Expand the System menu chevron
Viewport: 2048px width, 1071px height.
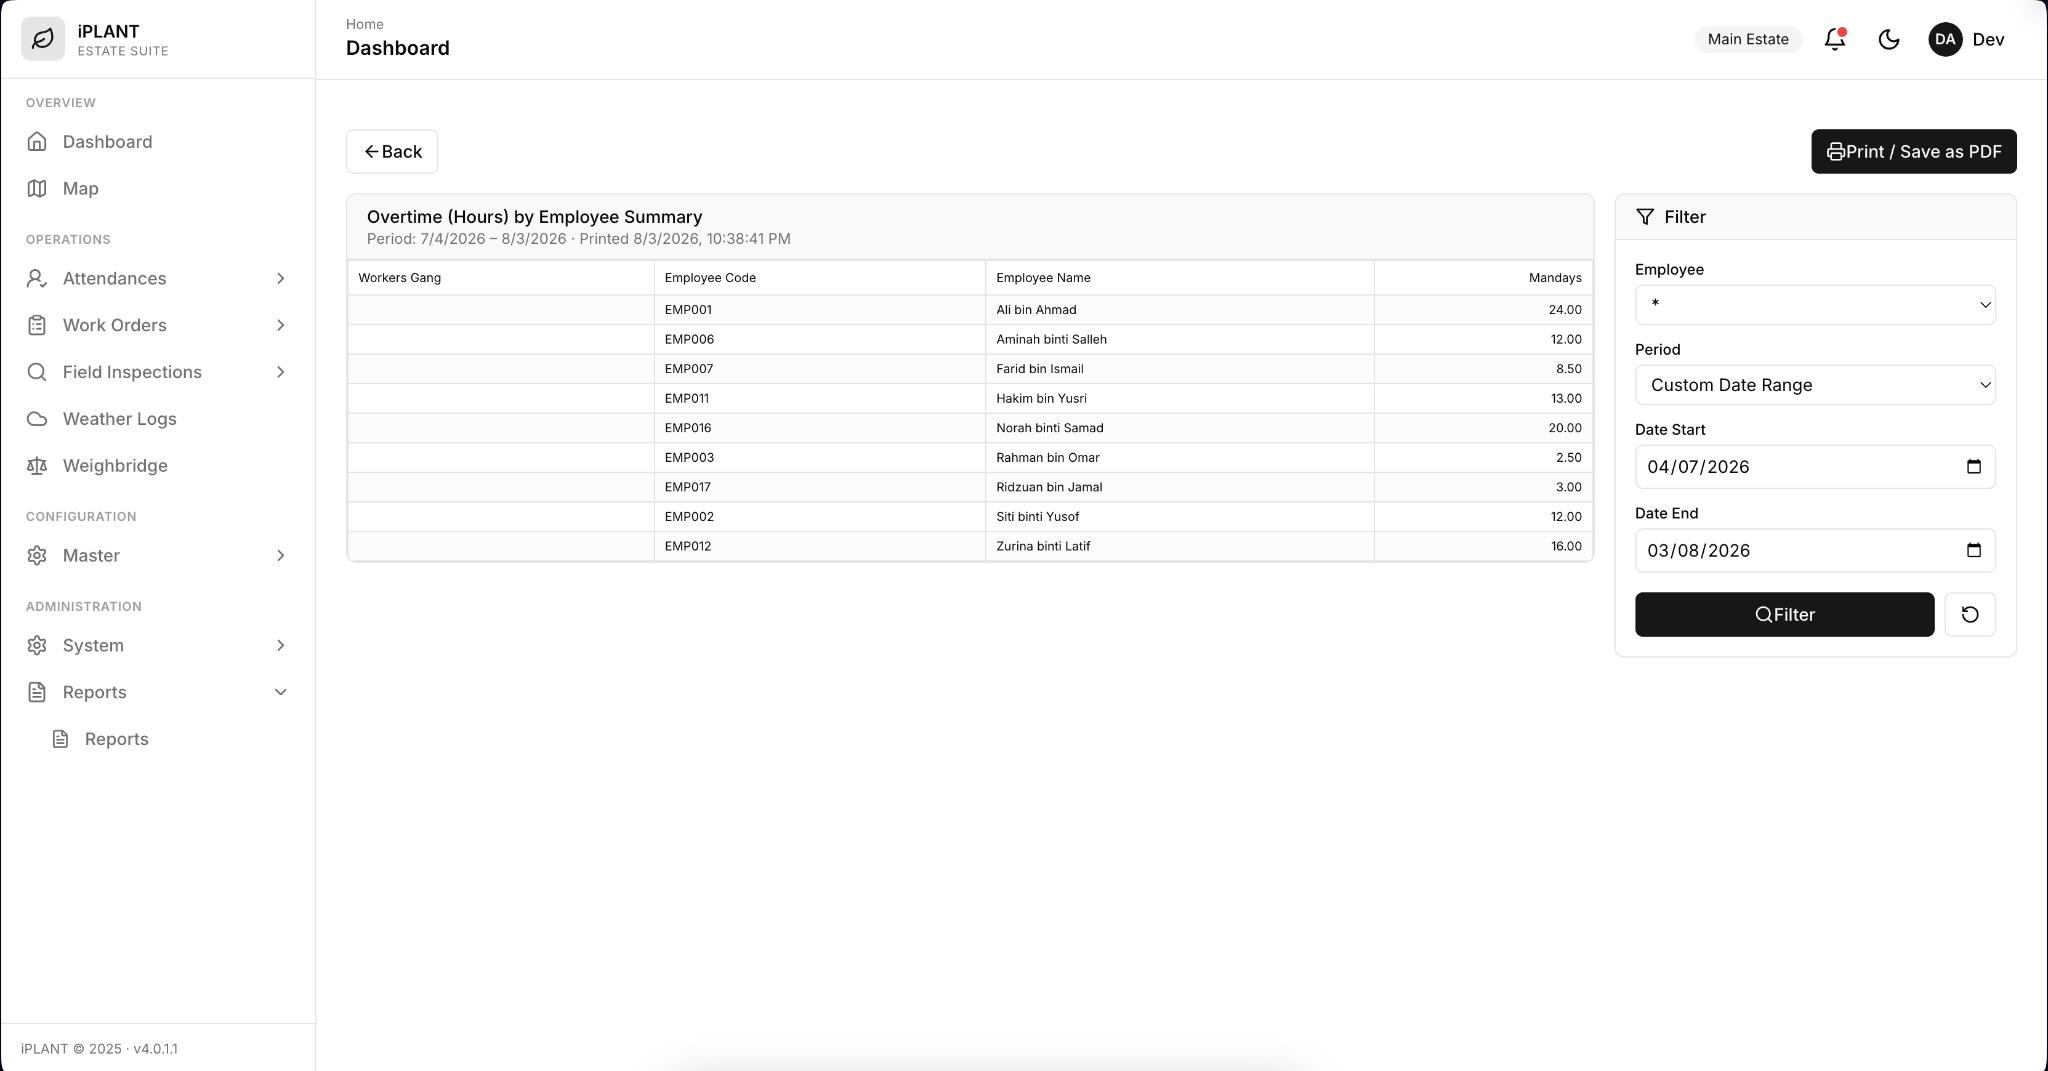coord(280,646)
